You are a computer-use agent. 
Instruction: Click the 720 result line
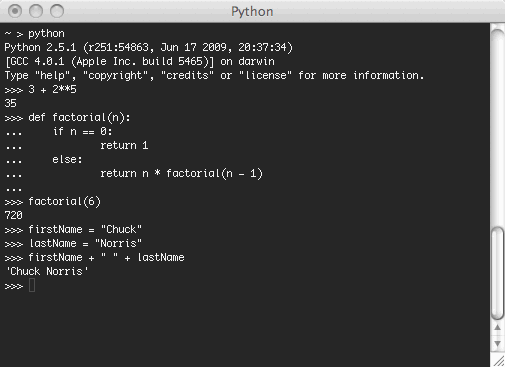14,215
